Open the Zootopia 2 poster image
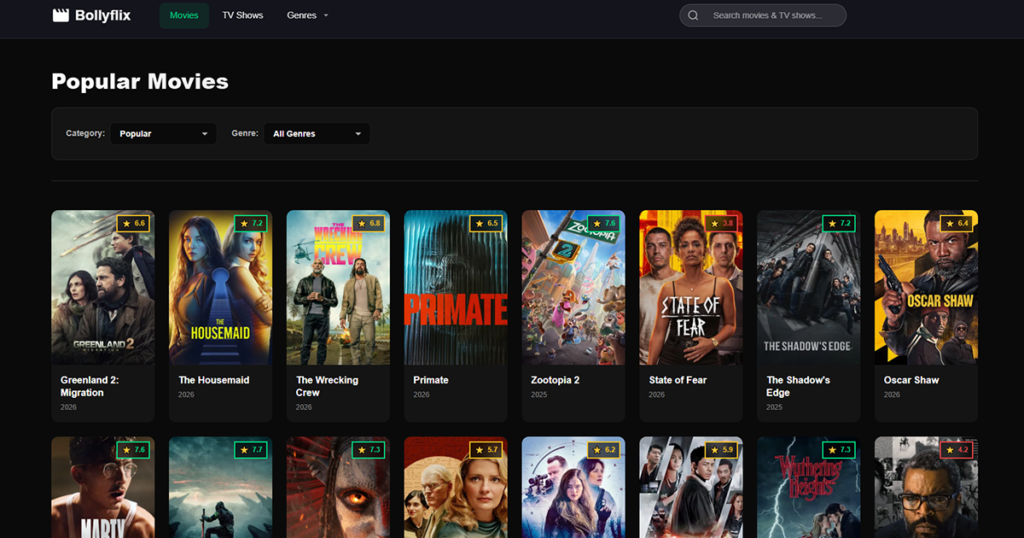This screenshot has width=1024, height=538. pyautogui.click(x=573, y=287)
